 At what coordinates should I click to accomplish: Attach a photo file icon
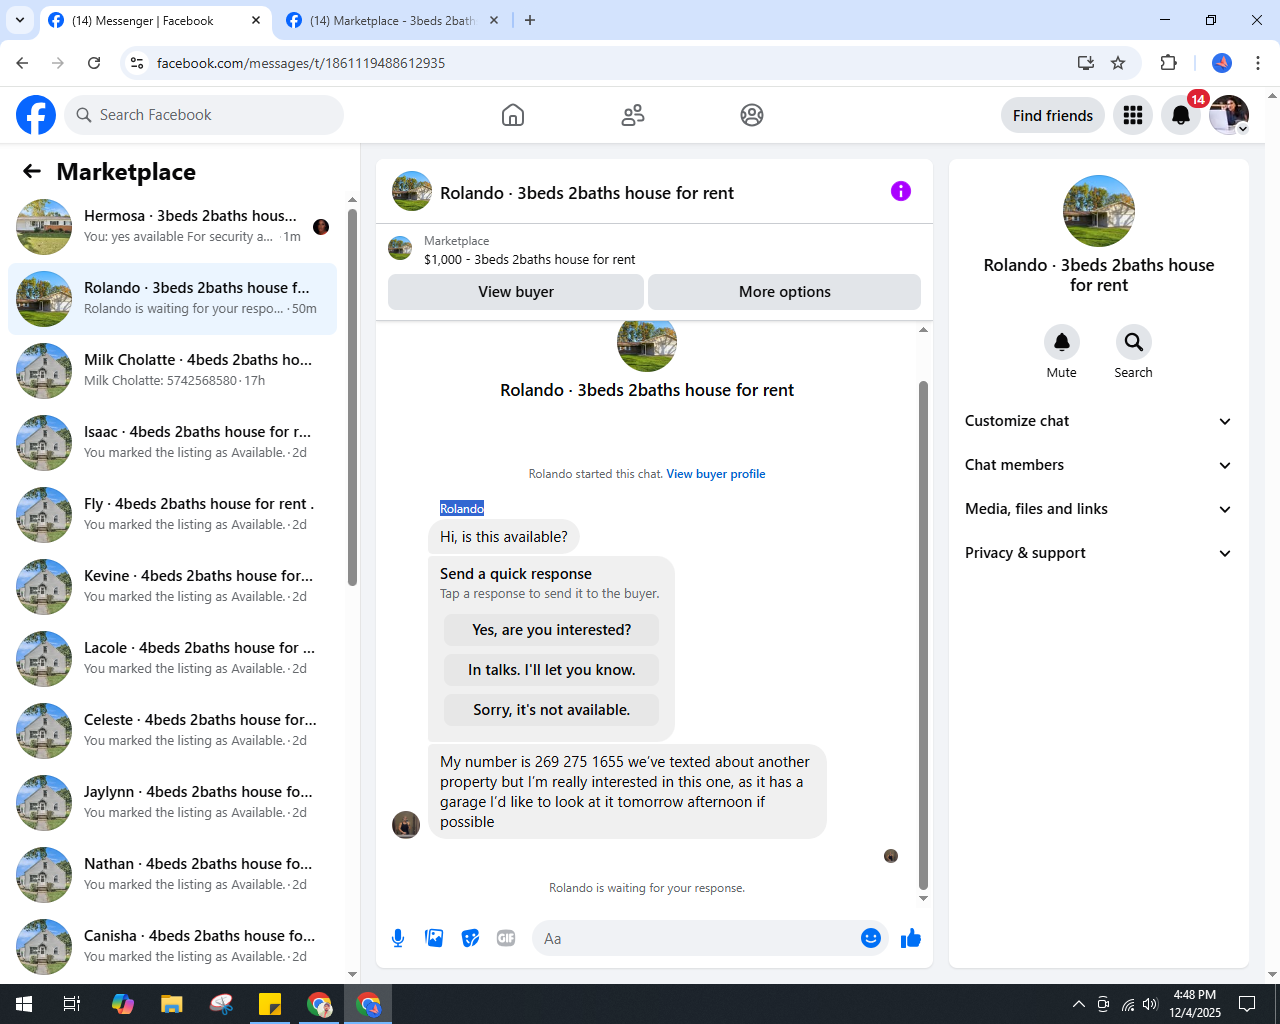[434, 938]
